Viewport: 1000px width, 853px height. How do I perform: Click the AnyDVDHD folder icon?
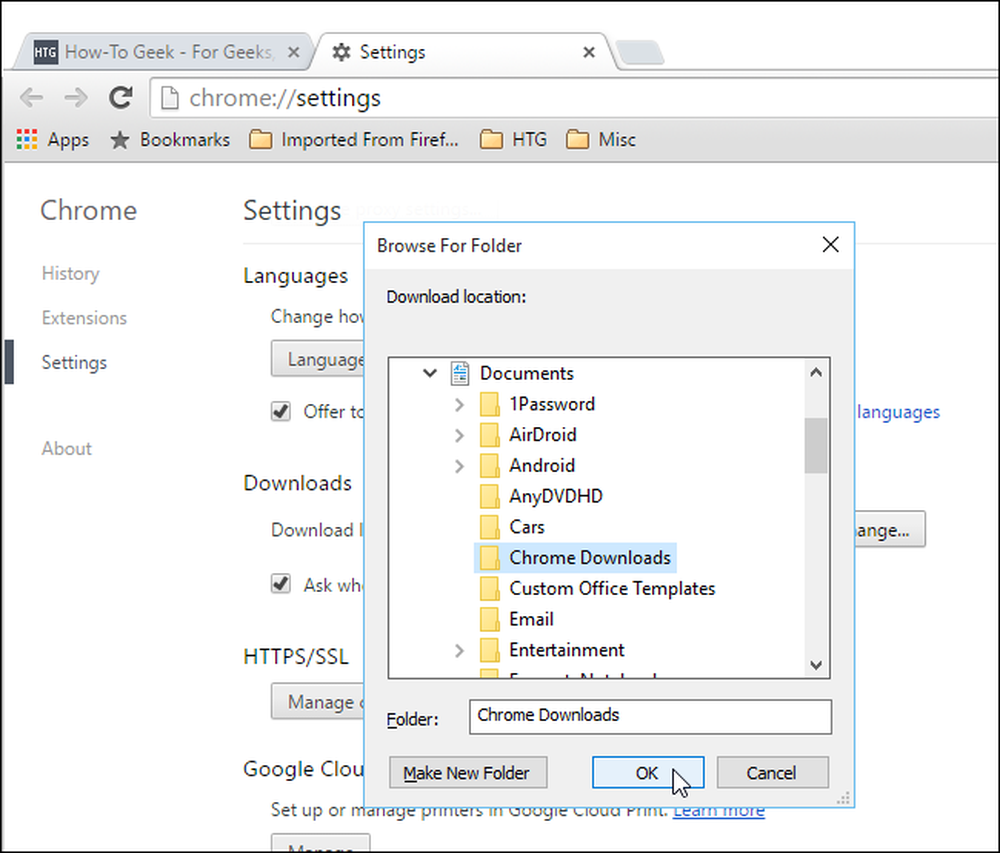489,496
